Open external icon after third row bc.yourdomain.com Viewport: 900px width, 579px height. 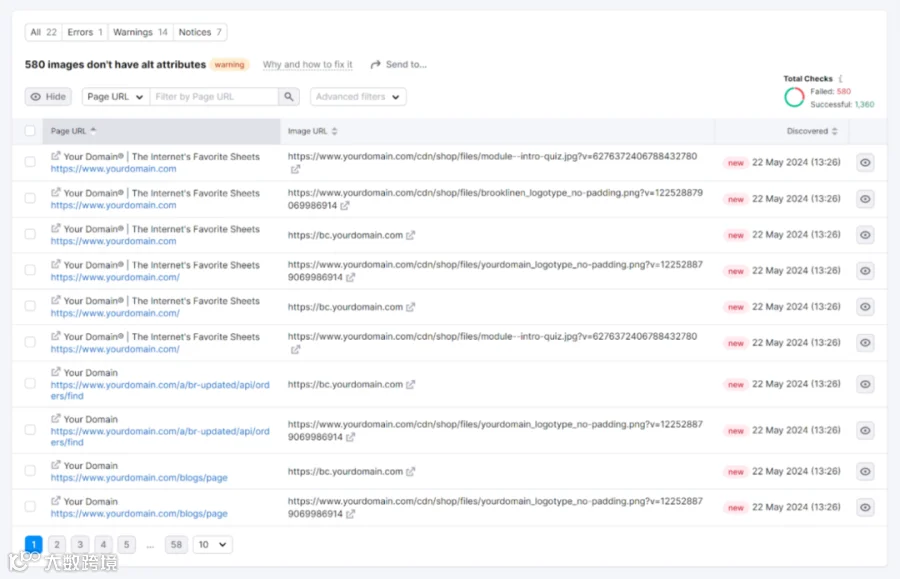tap(410, 235)
